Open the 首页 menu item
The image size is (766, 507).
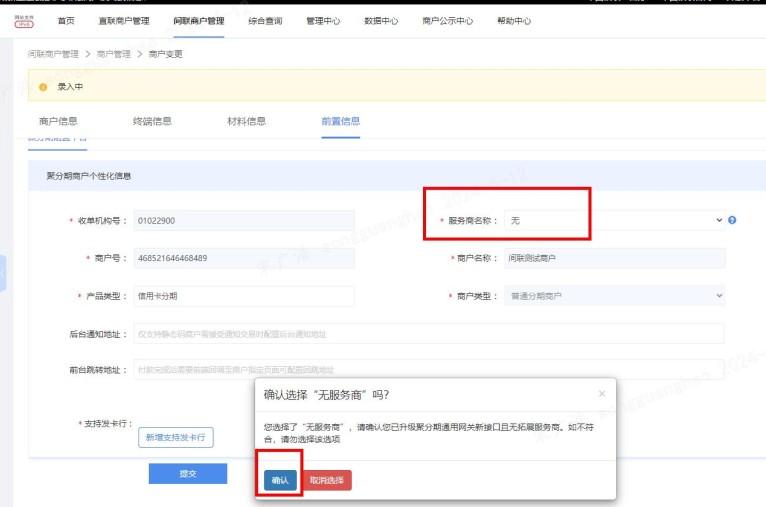(66, 21)
